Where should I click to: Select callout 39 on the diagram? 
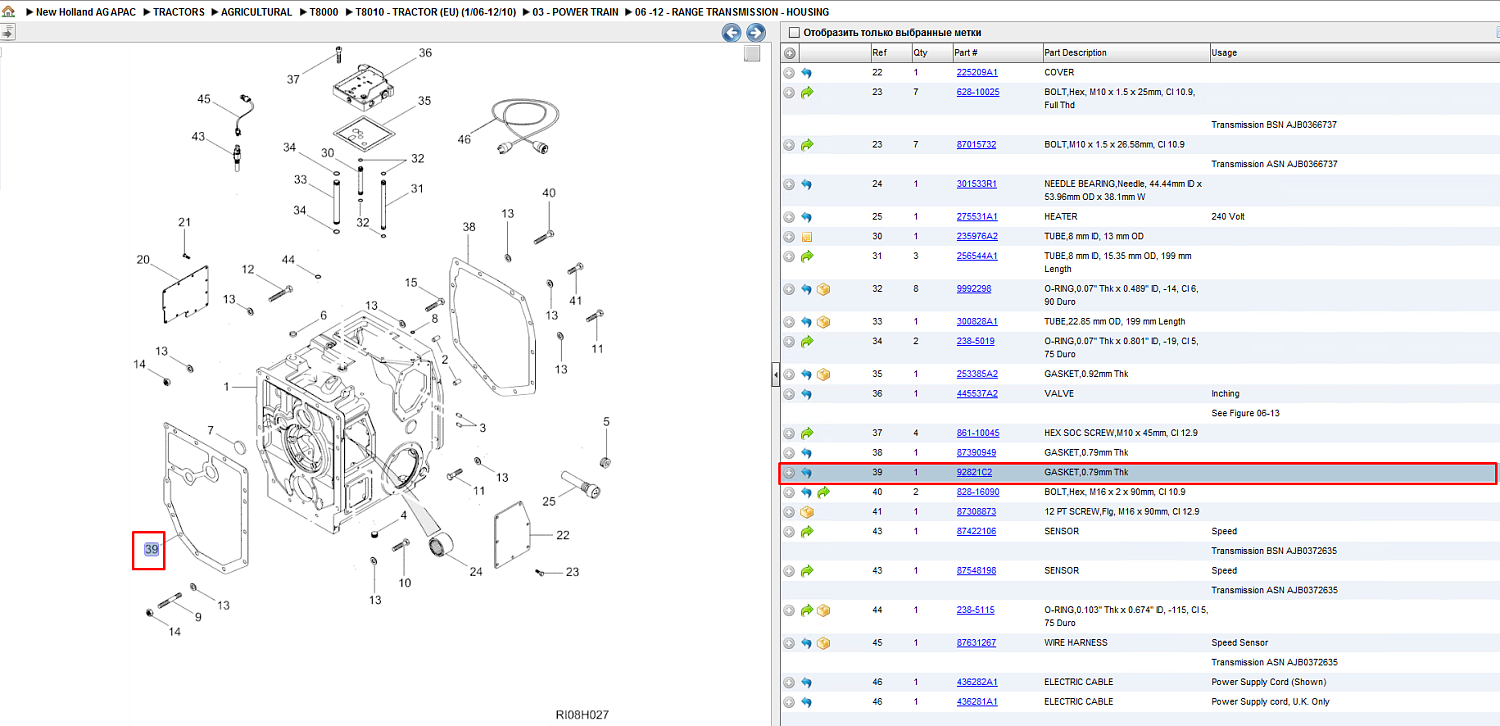[151, 550]
